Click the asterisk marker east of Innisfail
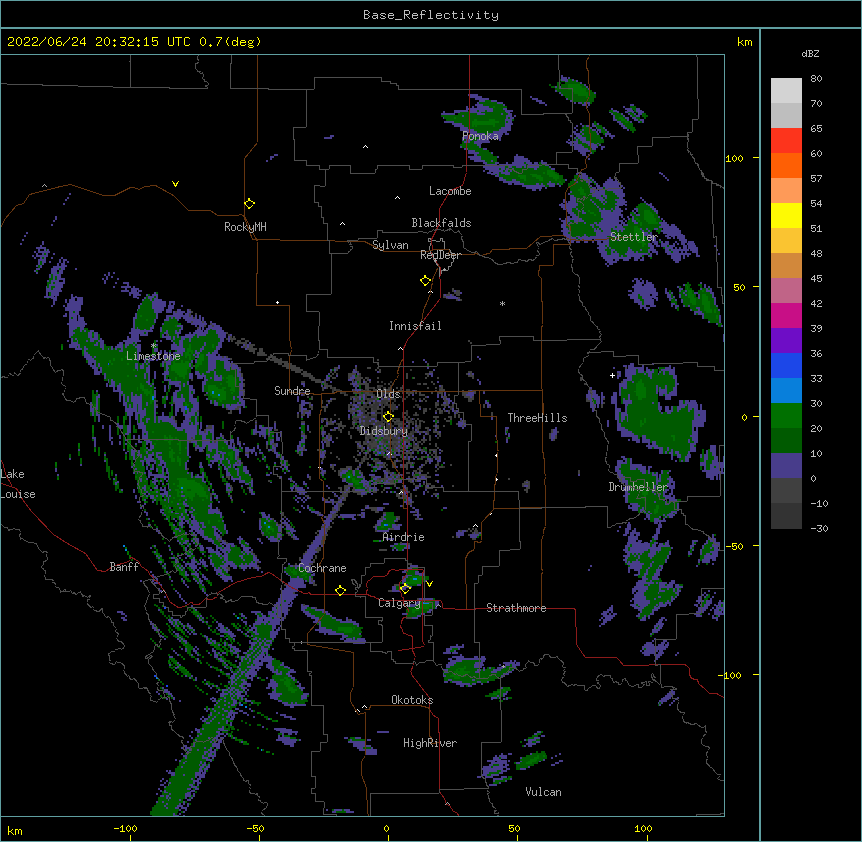The width and height of the screenshot is (862, 842). [x=502, y=304]
